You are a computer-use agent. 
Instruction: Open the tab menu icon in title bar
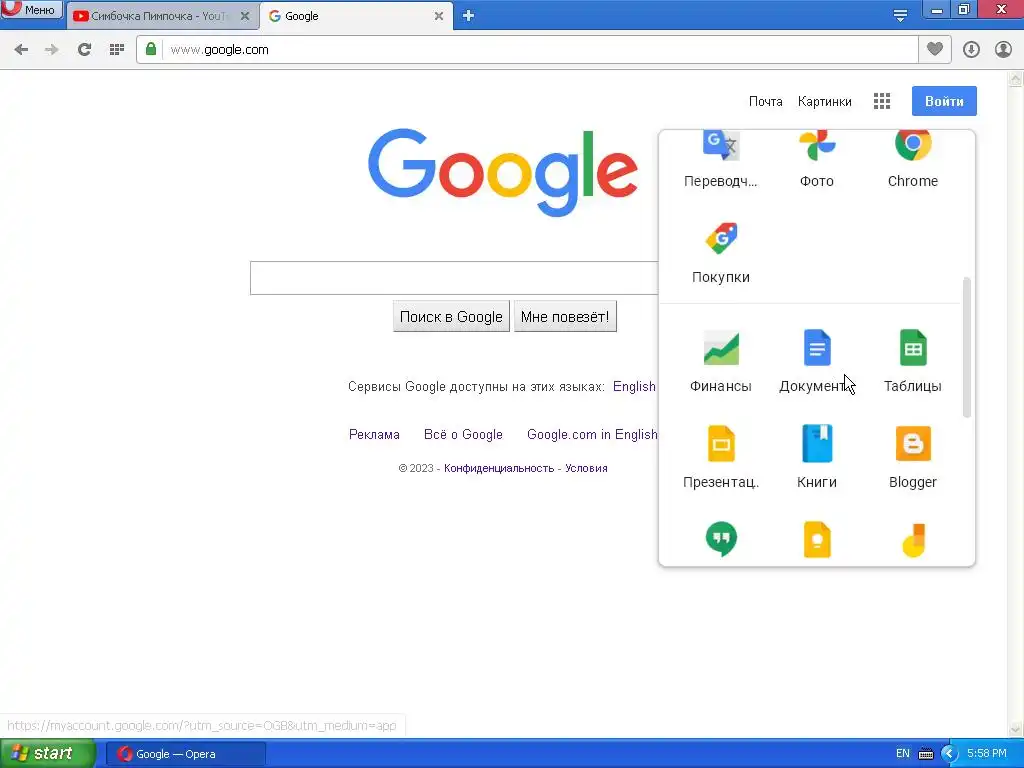(900, 16)
